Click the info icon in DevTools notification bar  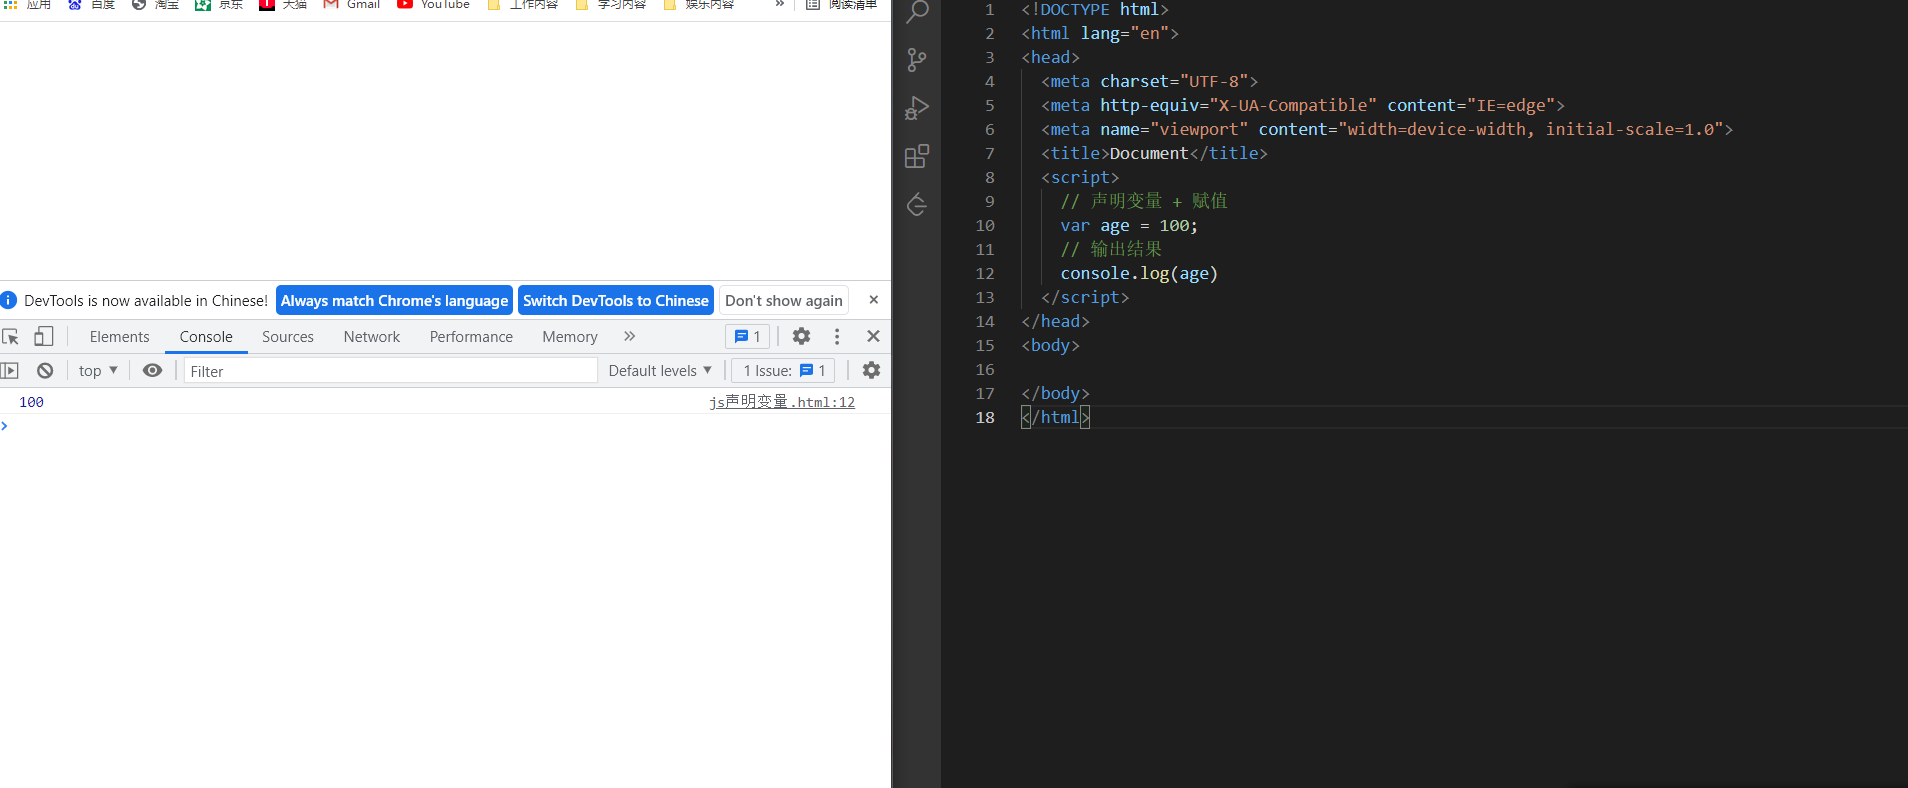pyautogui.click(x=9, y=300)
